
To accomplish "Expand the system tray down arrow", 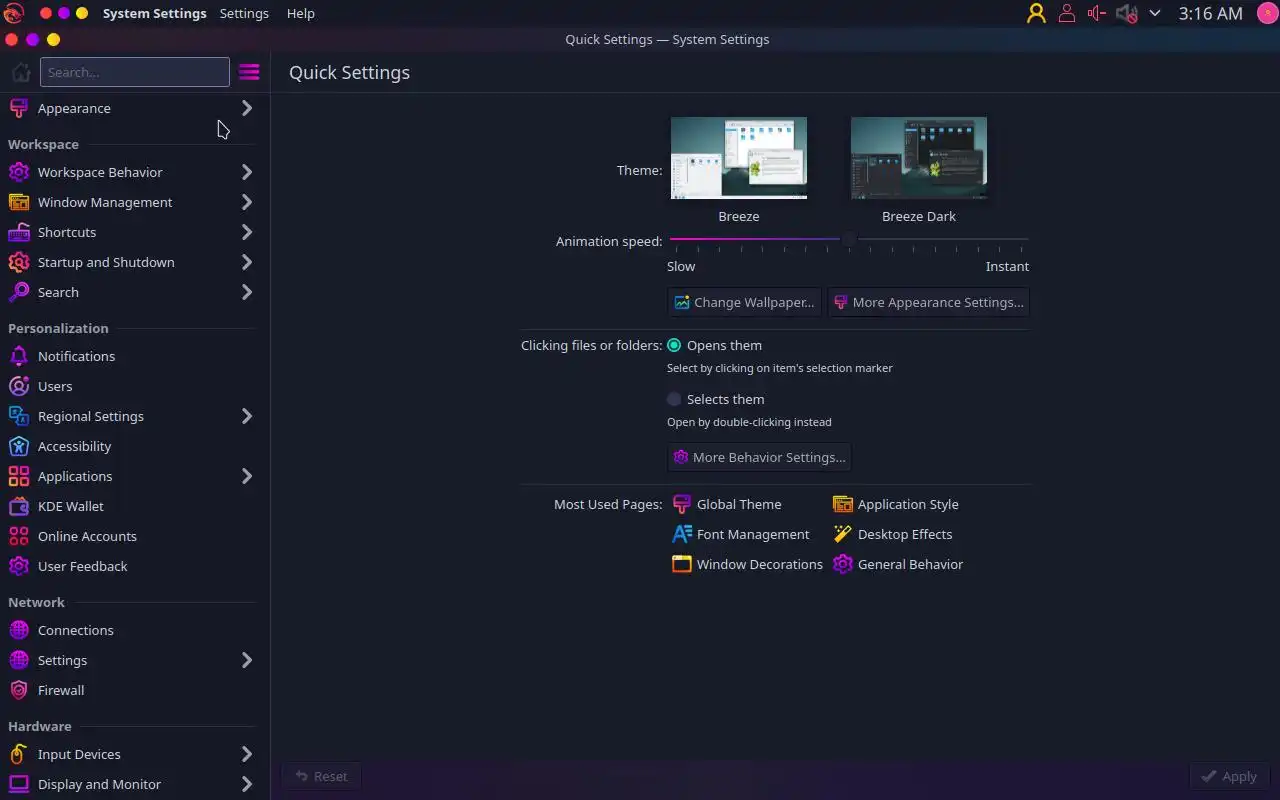I will [x=1155, y=13].
